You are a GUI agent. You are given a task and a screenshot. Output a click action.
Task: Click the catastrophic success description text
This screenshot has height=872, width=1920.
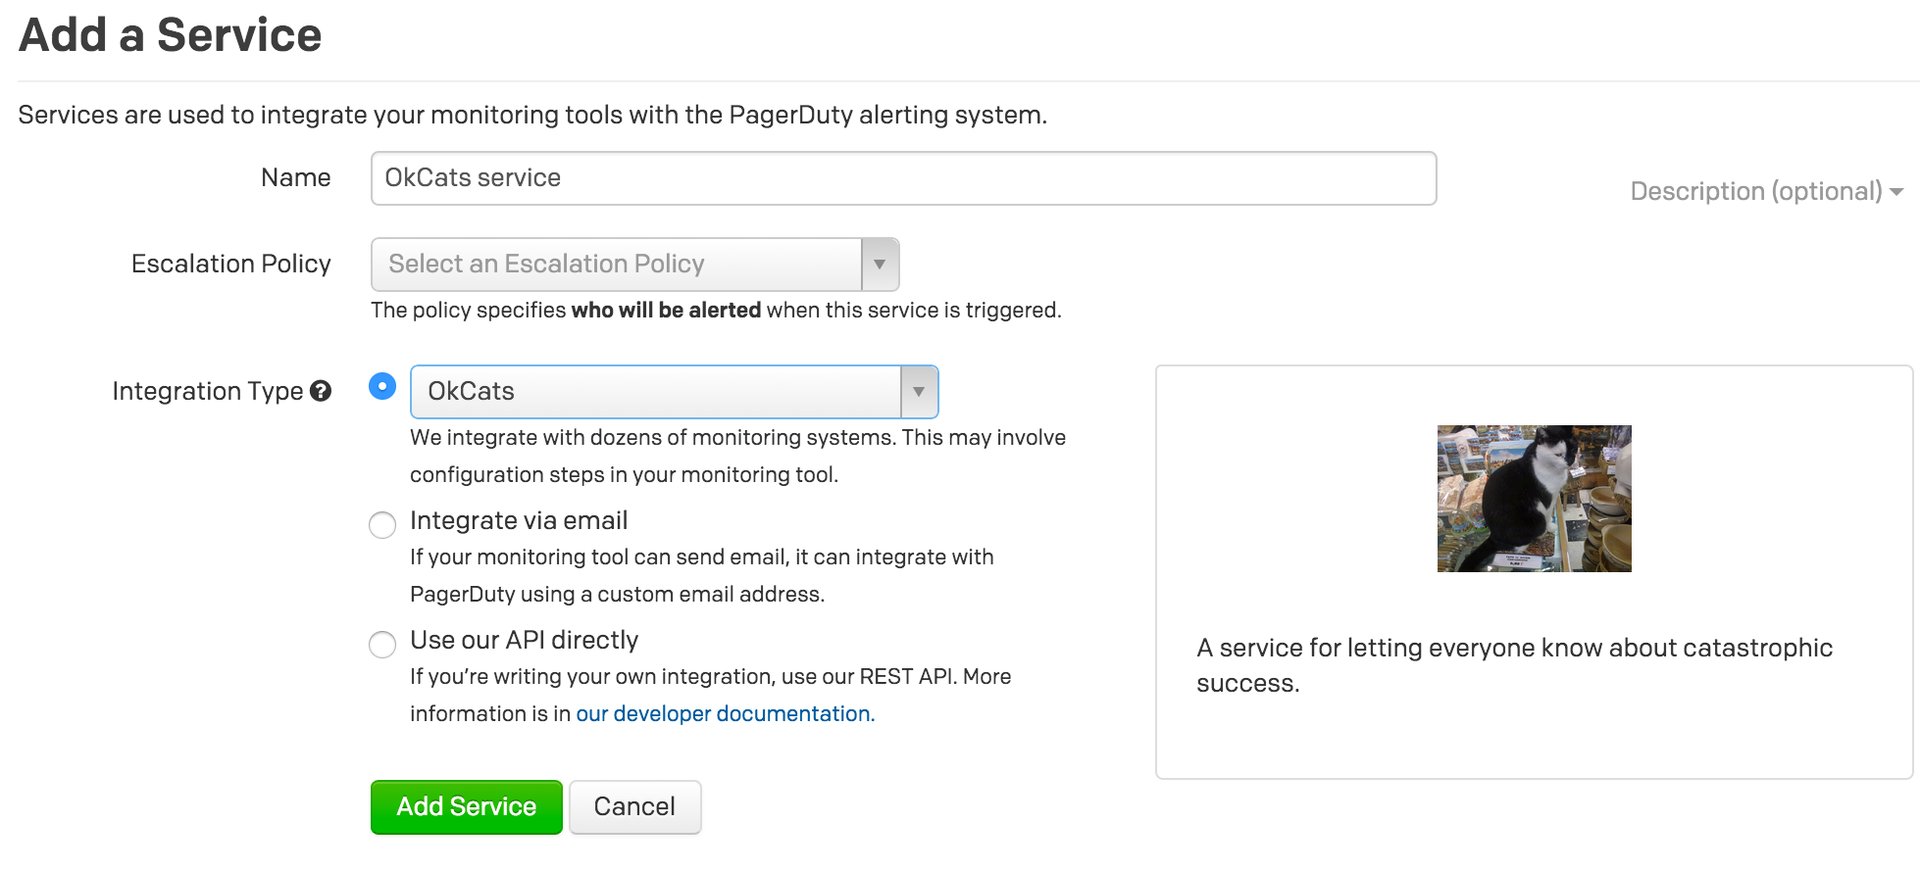[1513, 665]
